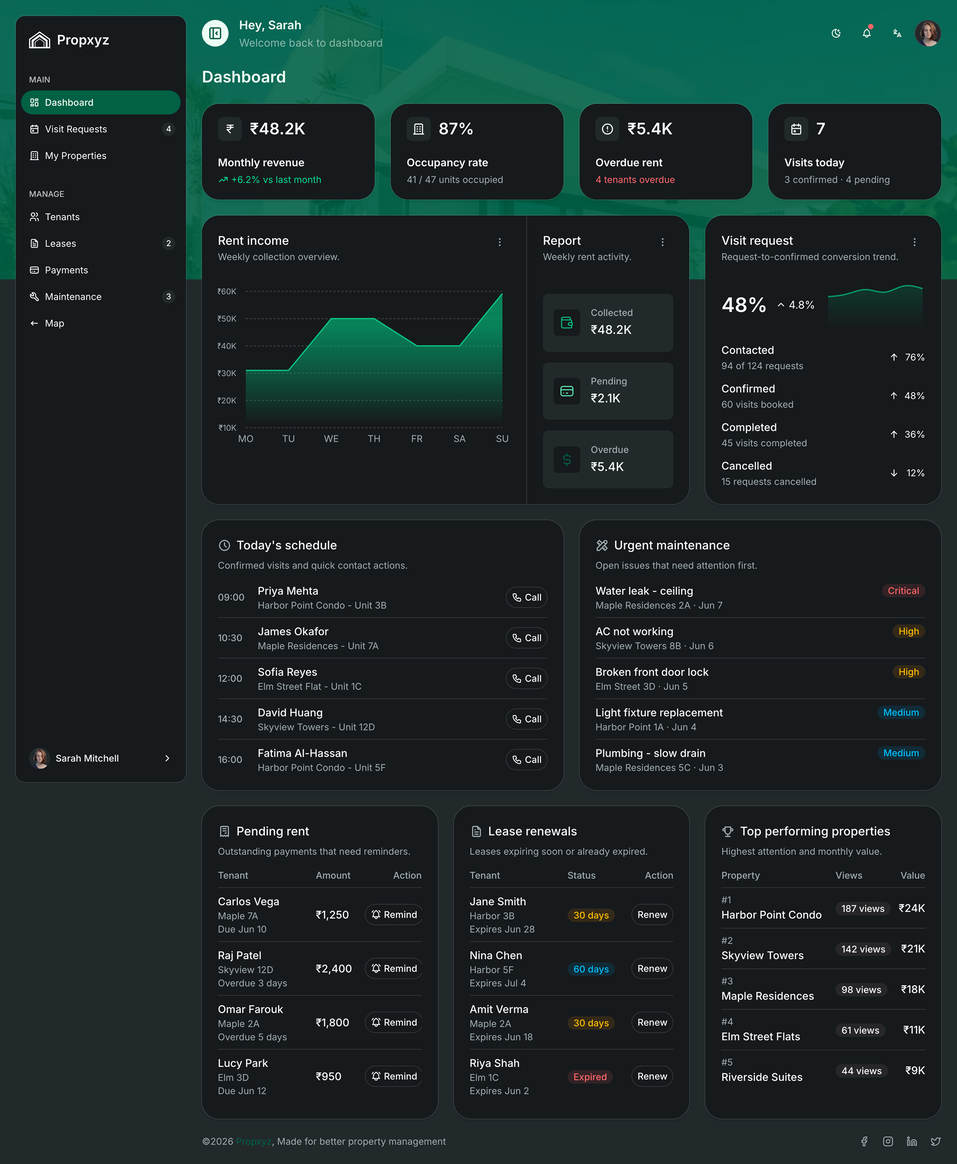Open notifications bell icon
The width and height of the screenshot is (957, 1164).
pyautogui.click(x=866, y=33)
